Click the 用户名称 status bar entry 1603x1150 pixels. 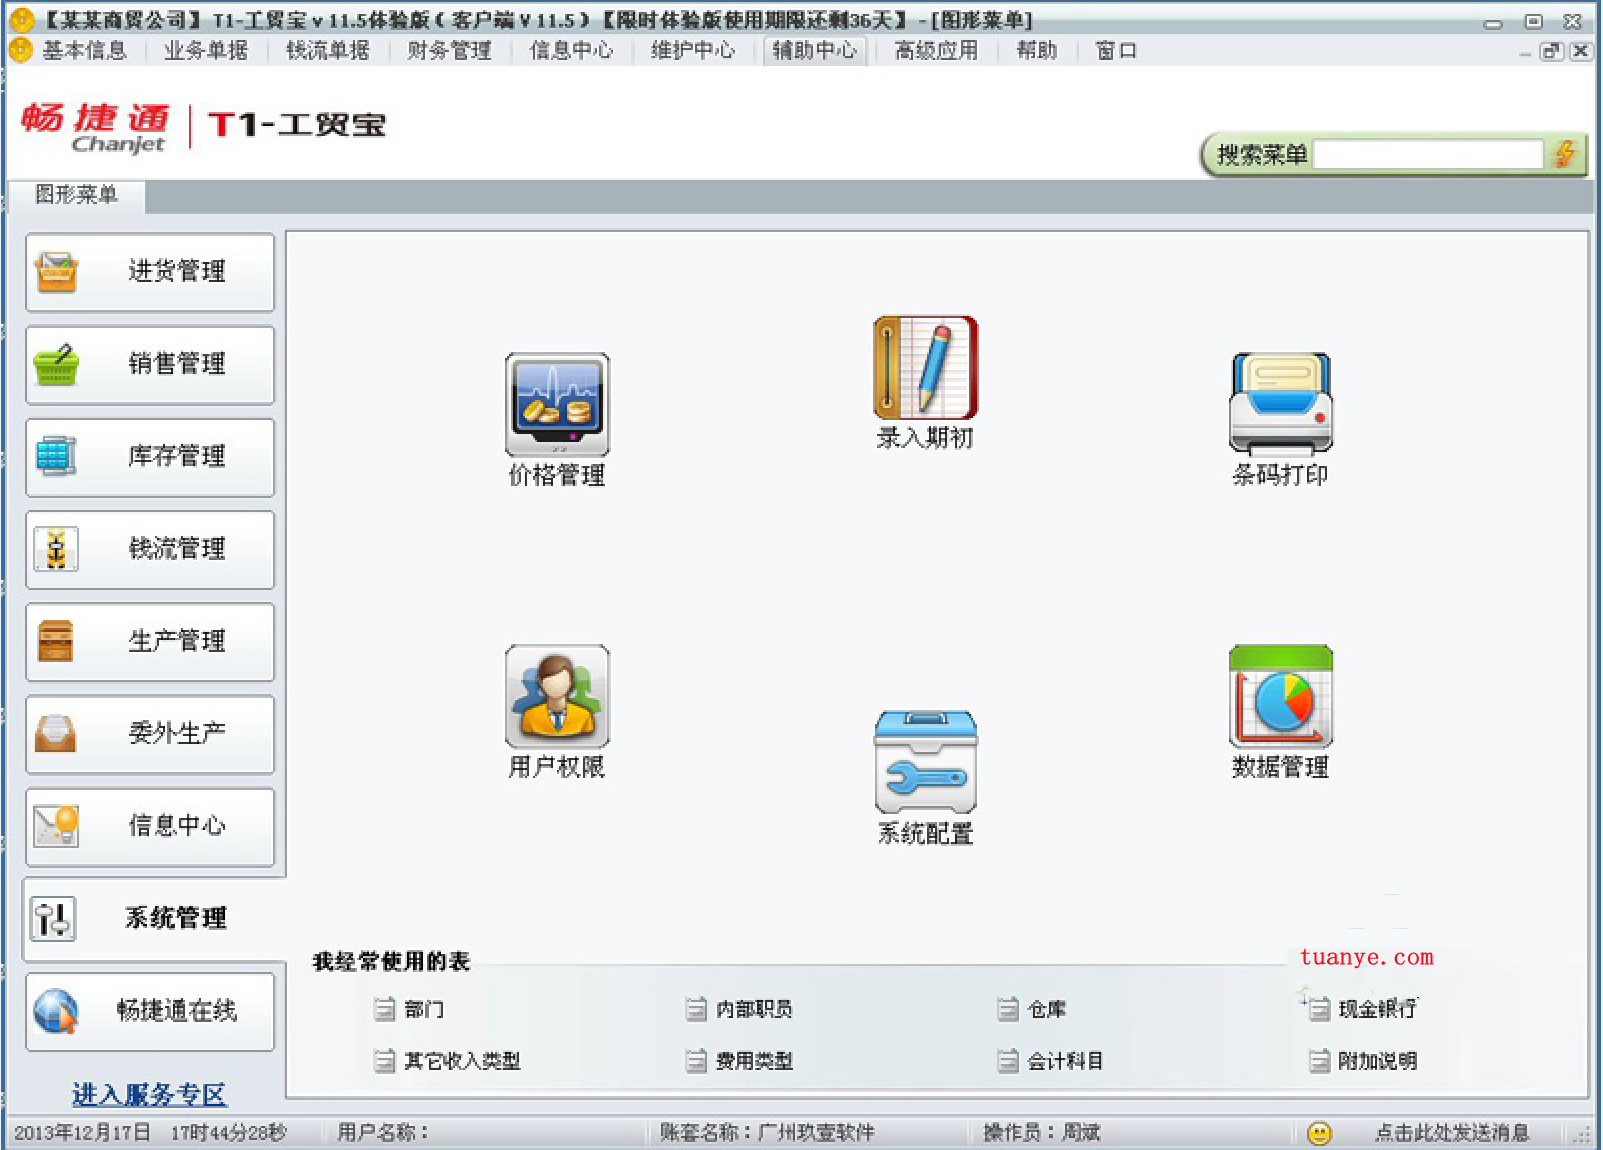point(383,1132)
